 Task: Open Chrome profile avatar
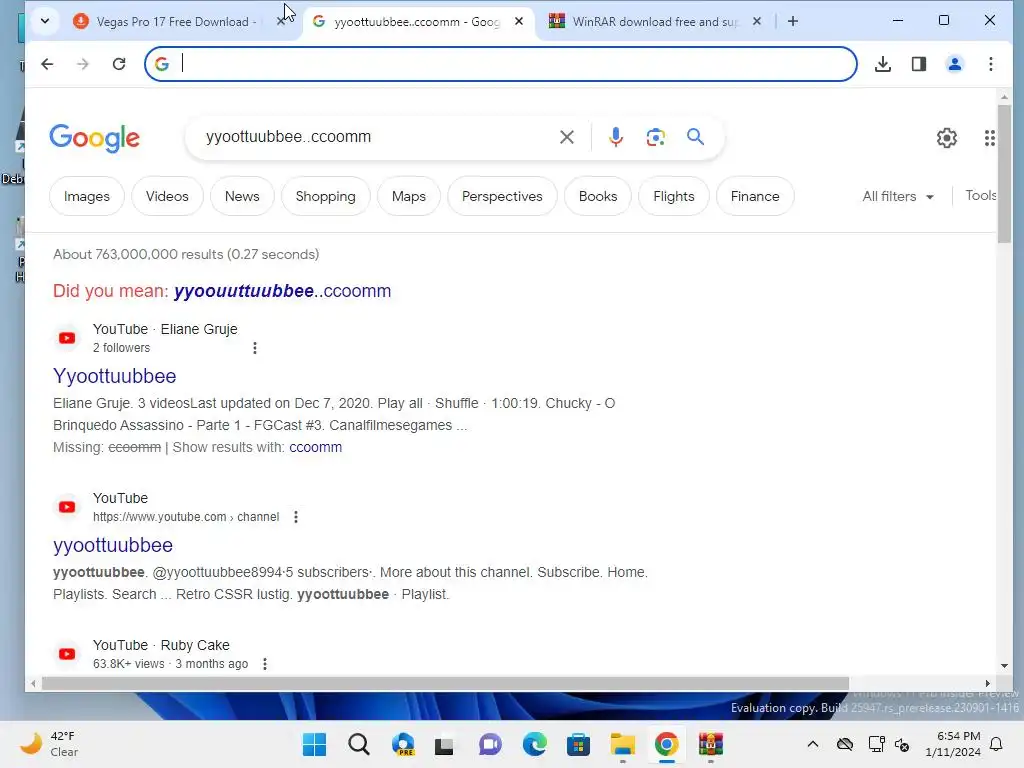955,64
